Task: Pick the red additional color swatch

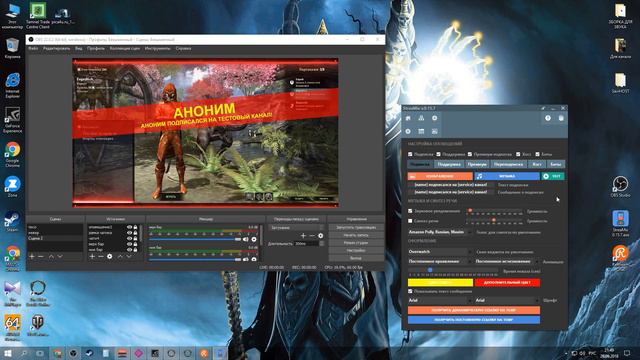Action: coord(507,282)
